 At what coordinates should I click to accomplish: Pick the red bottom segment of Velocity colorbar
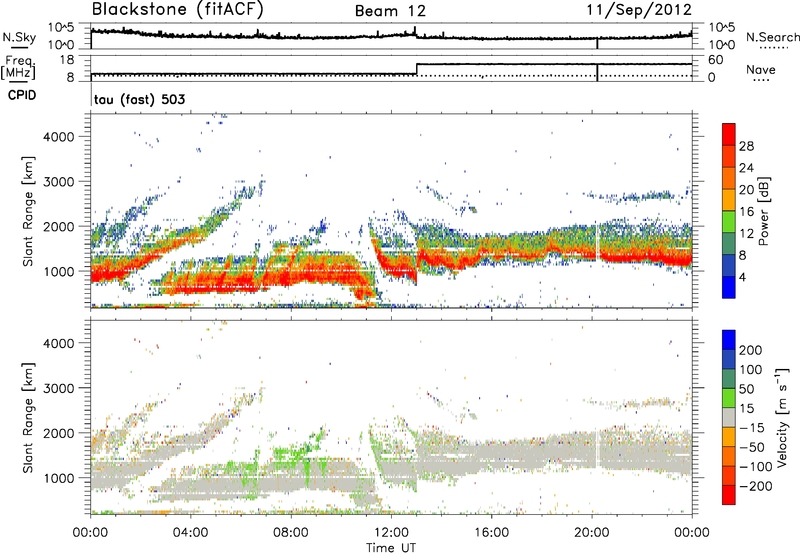[729, 495]
